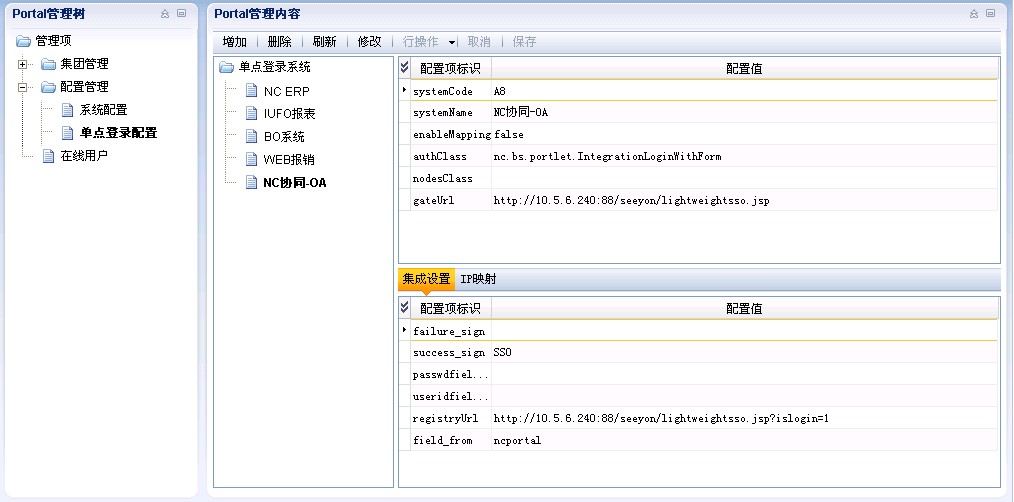
Task: Click the systemCode value A8
Action: pos(499,91)
